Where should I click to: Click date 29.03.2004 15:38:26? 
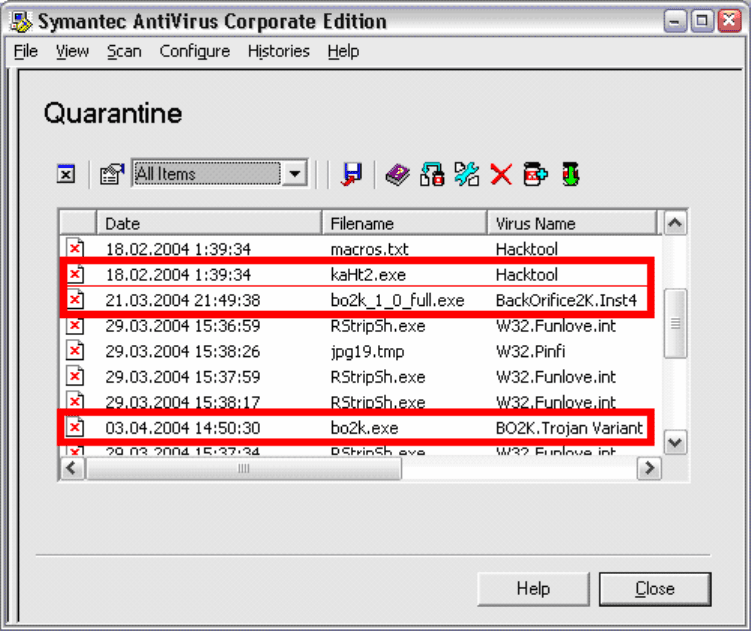click(182, 351)
